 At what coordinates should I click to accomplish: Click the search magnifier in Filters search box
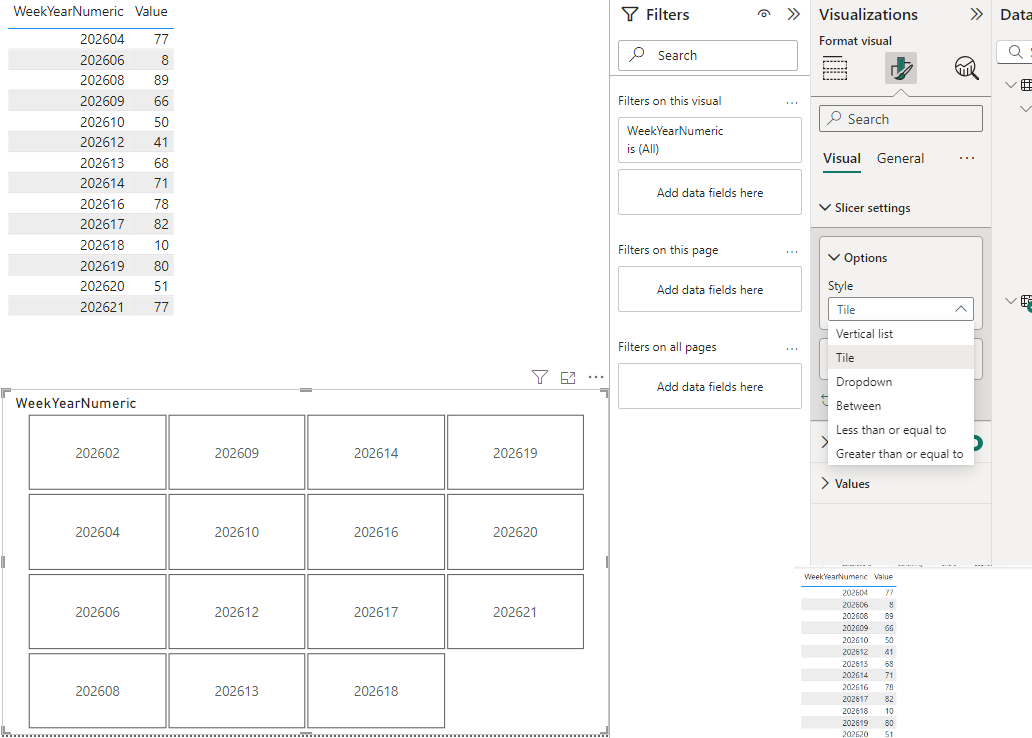[636, 55]
